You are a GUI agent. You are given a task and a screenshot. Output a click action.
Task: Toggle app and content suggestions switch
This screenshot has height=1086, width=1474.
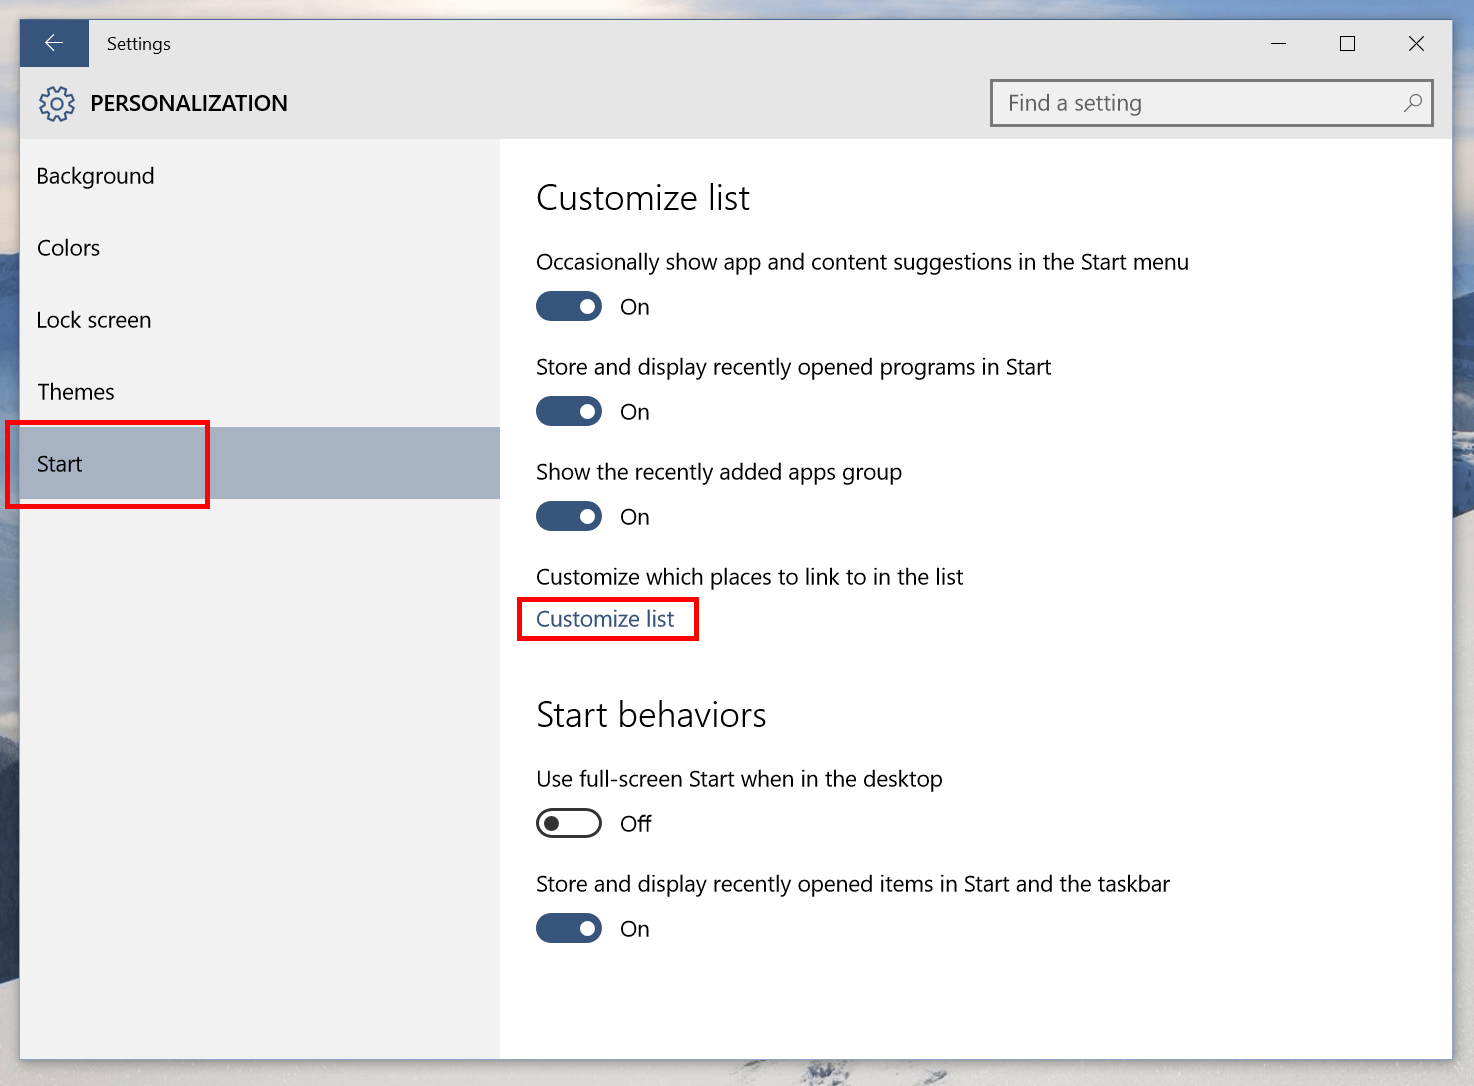click(x=569, y=307)
